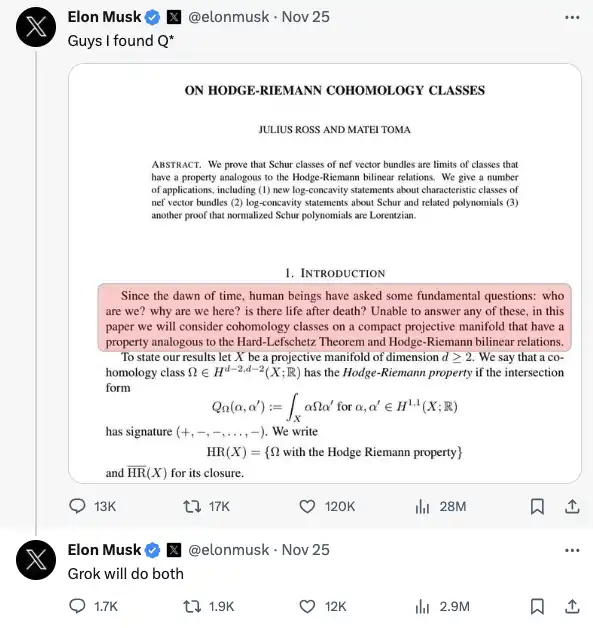Open the more options menu on first tweet

point(572,17)
